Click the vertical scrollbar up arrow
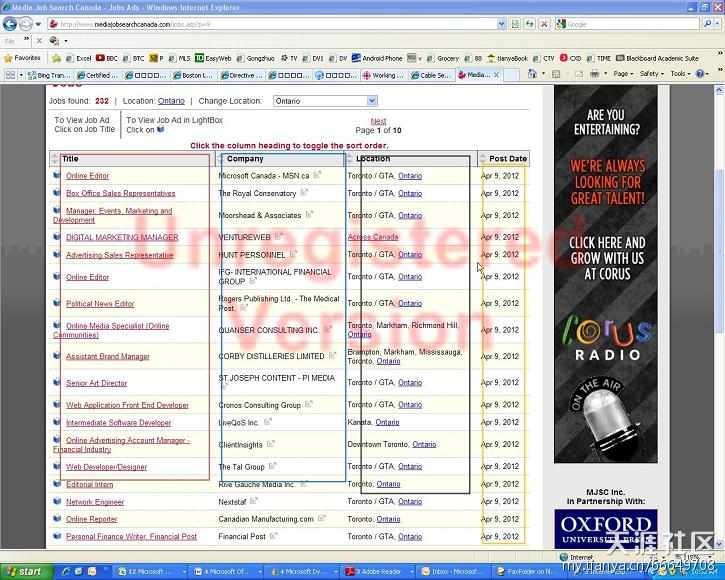Image resolution: width=725 pixels, height=580 pixels. coord(719,90)
